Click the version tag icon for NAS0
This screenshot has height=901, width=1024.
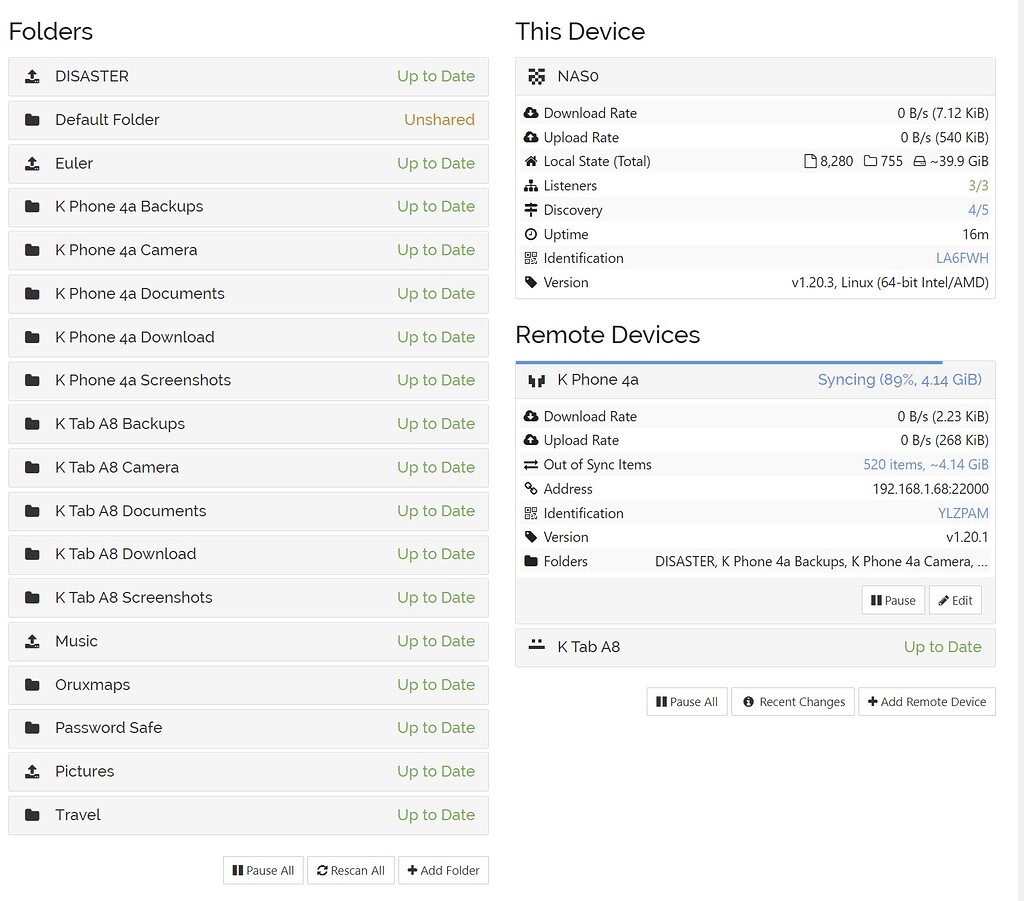[x=531, y=282]
